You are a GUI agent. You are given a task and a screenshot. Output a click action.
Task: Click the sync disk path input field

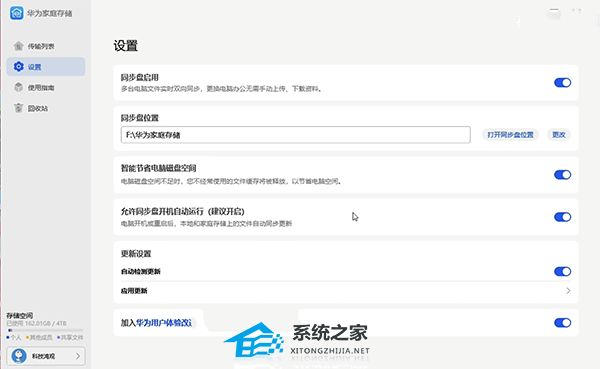coord(295,135)
